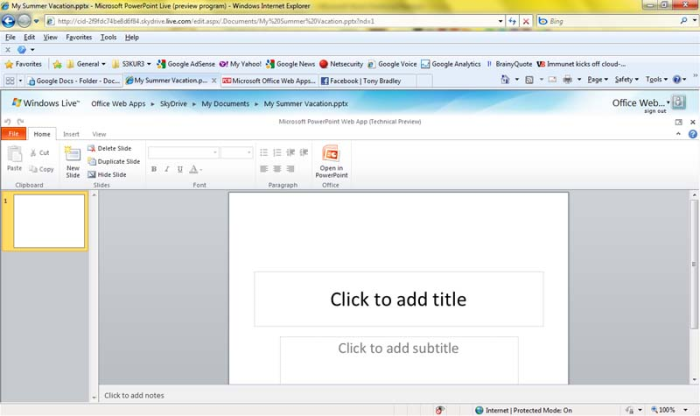This screenshot has height=416, width=700.
Task: Open the font name dropdown
Action: [215, 153]
